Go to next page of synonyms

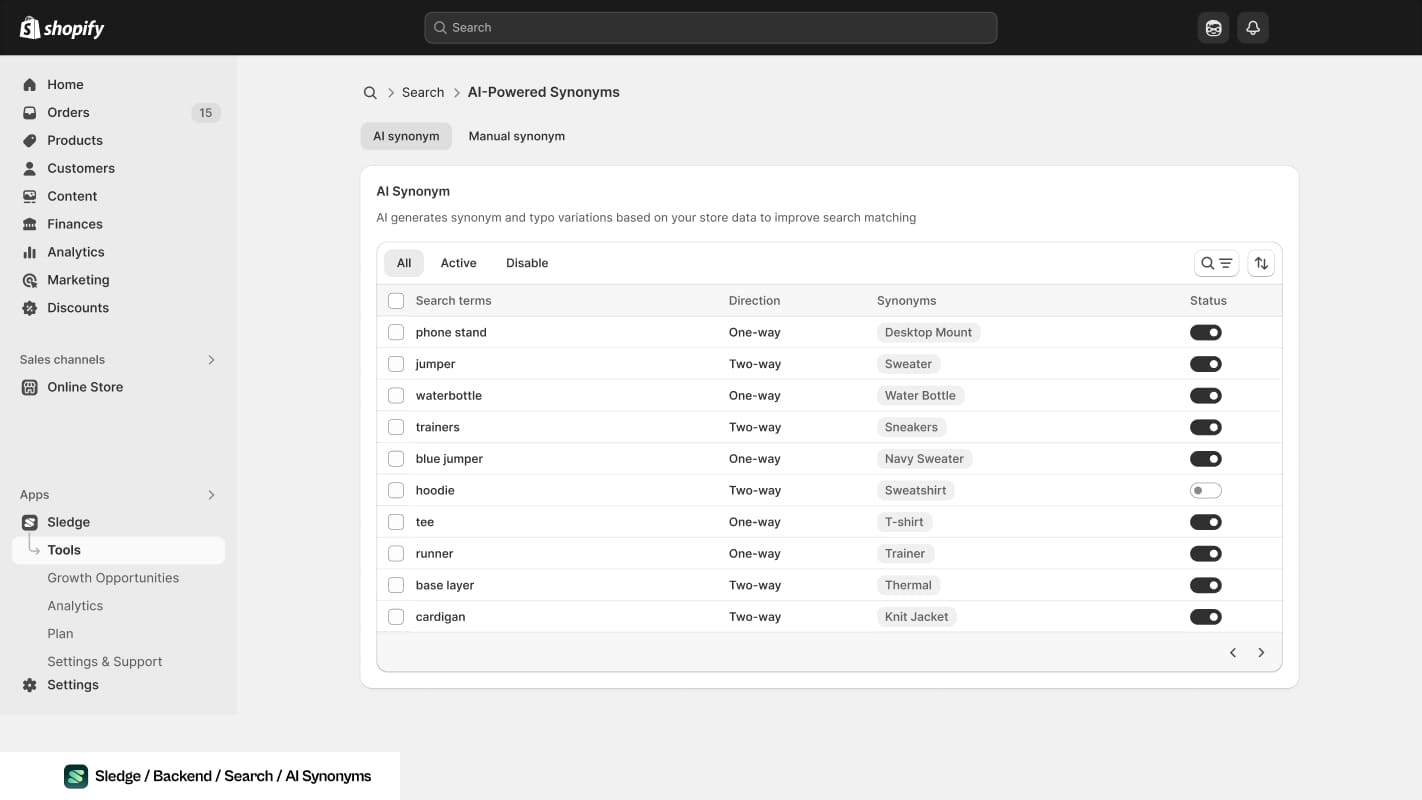click(1261, 653)
